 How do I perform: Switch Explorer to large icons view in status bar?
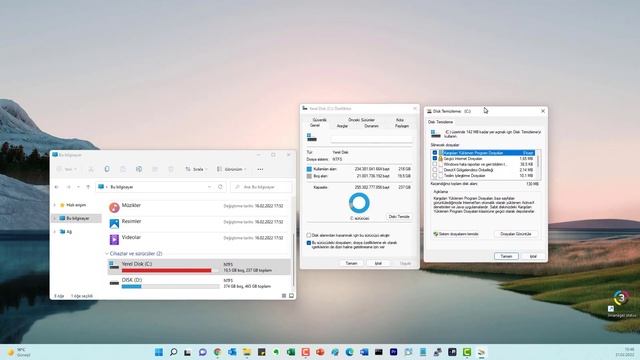(x=291, y=296)
